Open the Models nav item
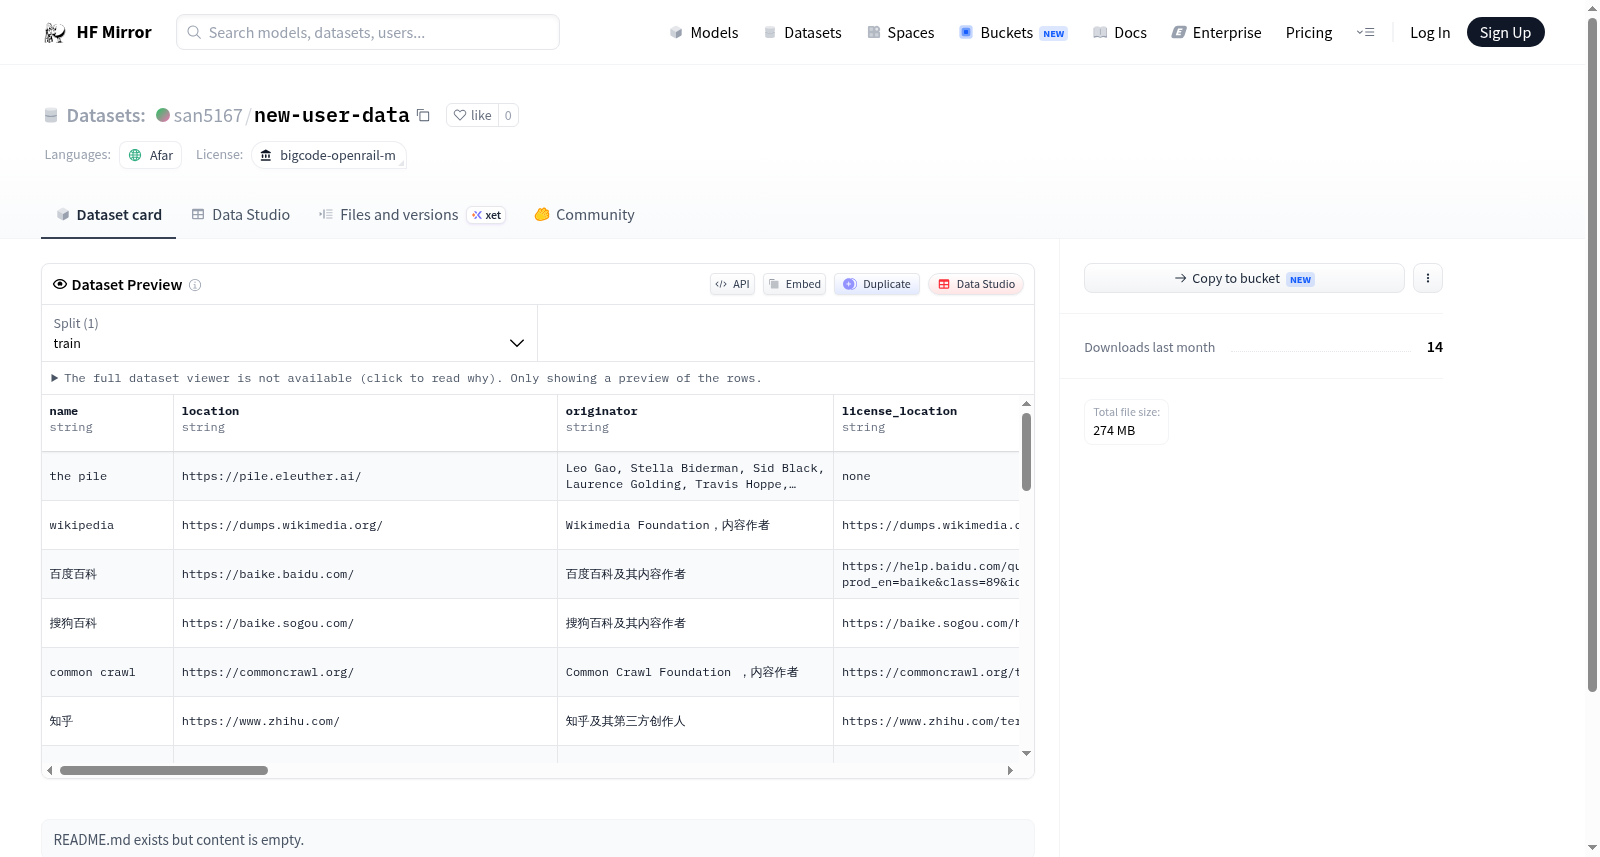 704,33
